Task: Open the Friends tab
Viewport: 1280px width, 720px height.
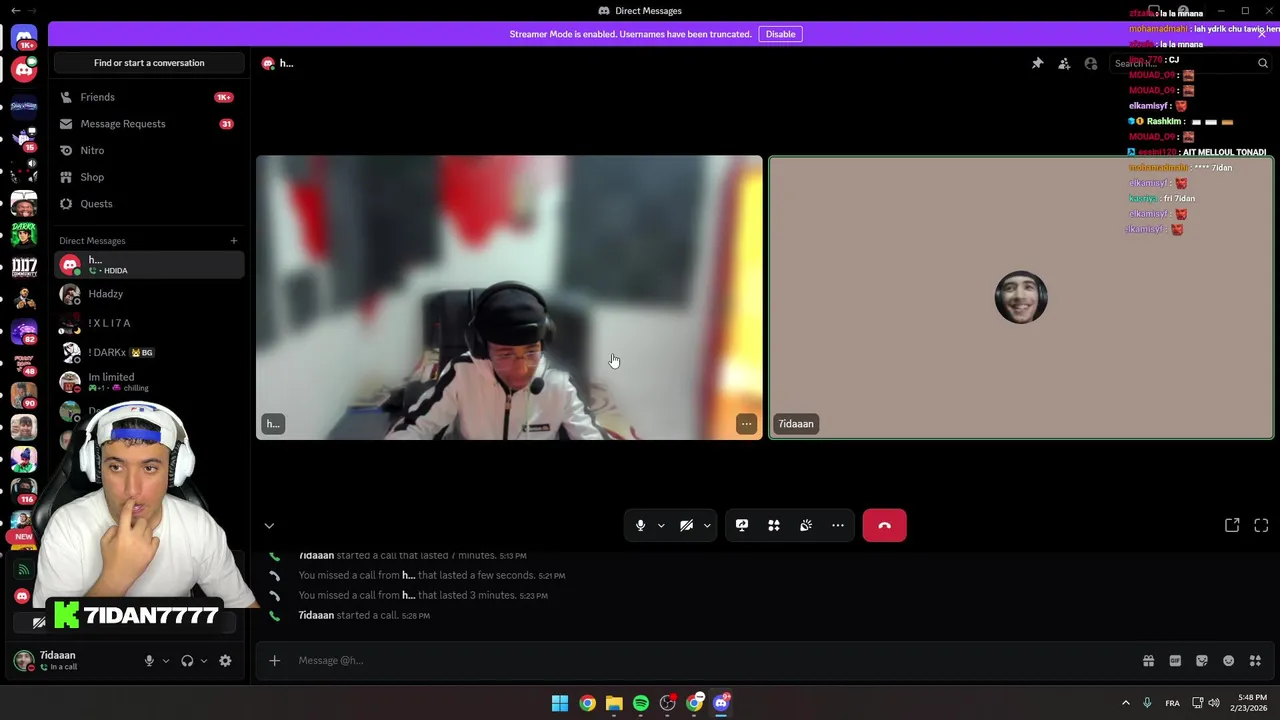Action: tap(148, 97)
